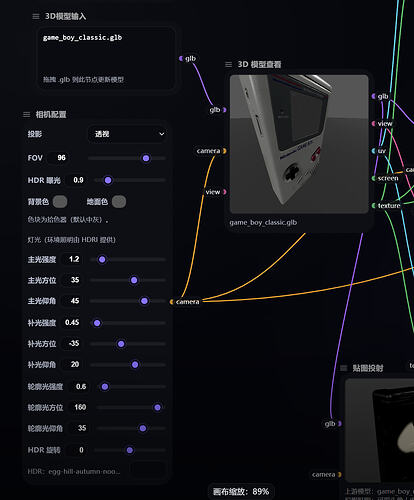
Task: Click the FOV slider handle
Action: 146,158
